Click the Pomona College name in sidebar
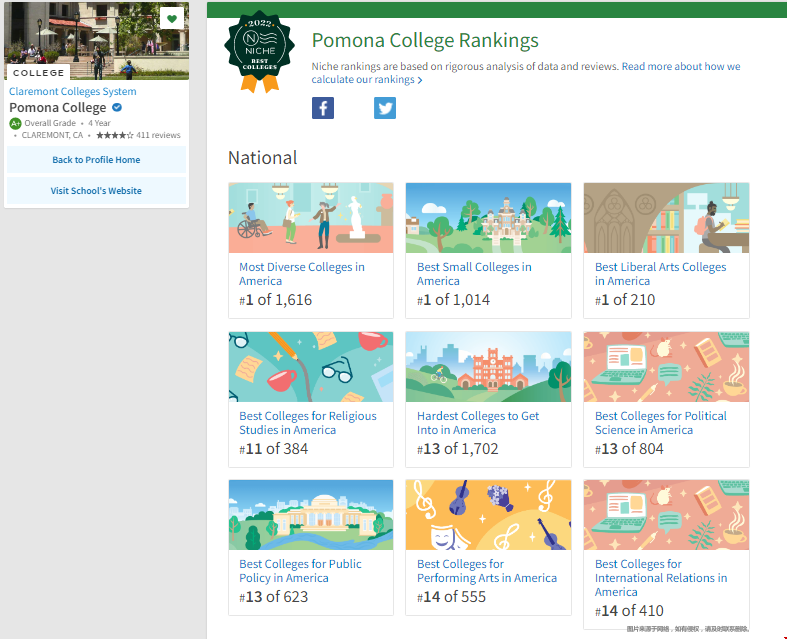 coord(58,107)
